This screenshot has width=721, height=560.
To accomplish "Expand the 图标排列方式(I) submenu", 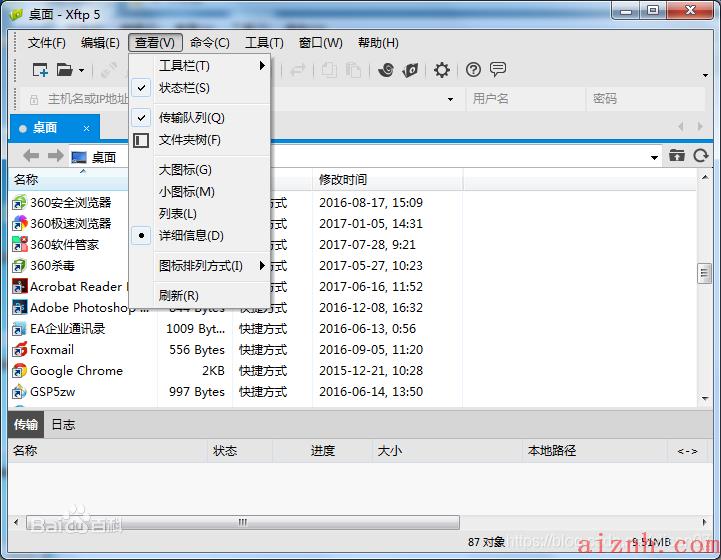I will (x=200, y=266).
